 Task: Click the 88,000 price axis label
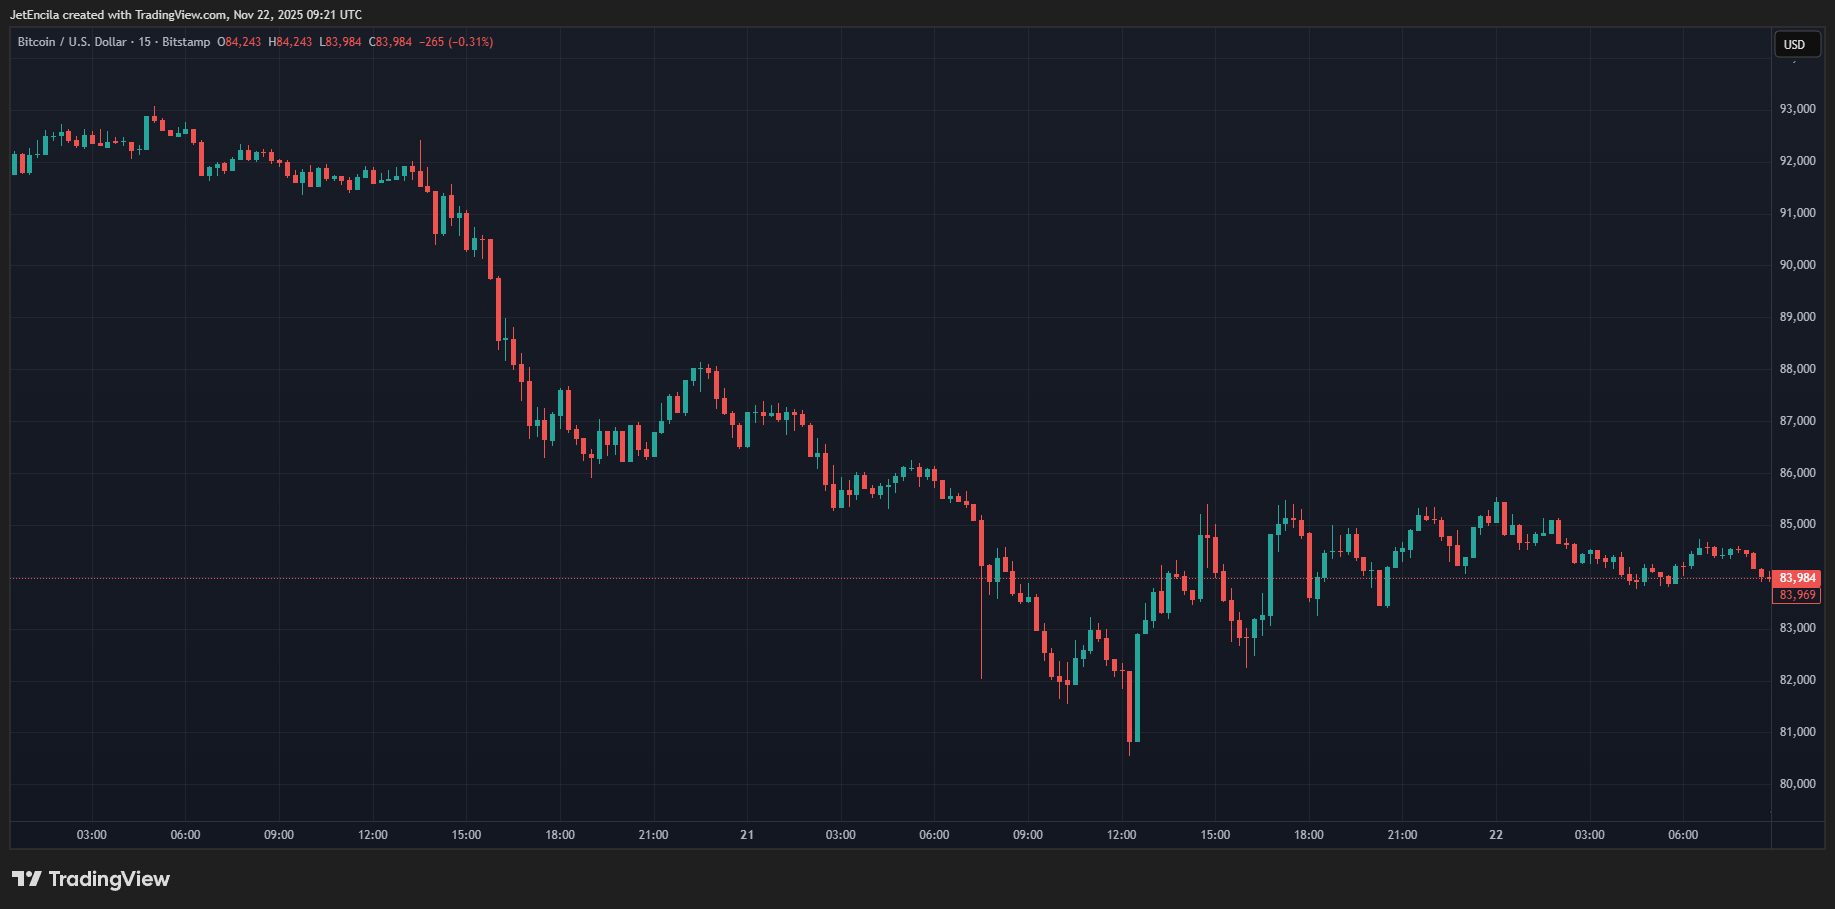pos(1797,369)
